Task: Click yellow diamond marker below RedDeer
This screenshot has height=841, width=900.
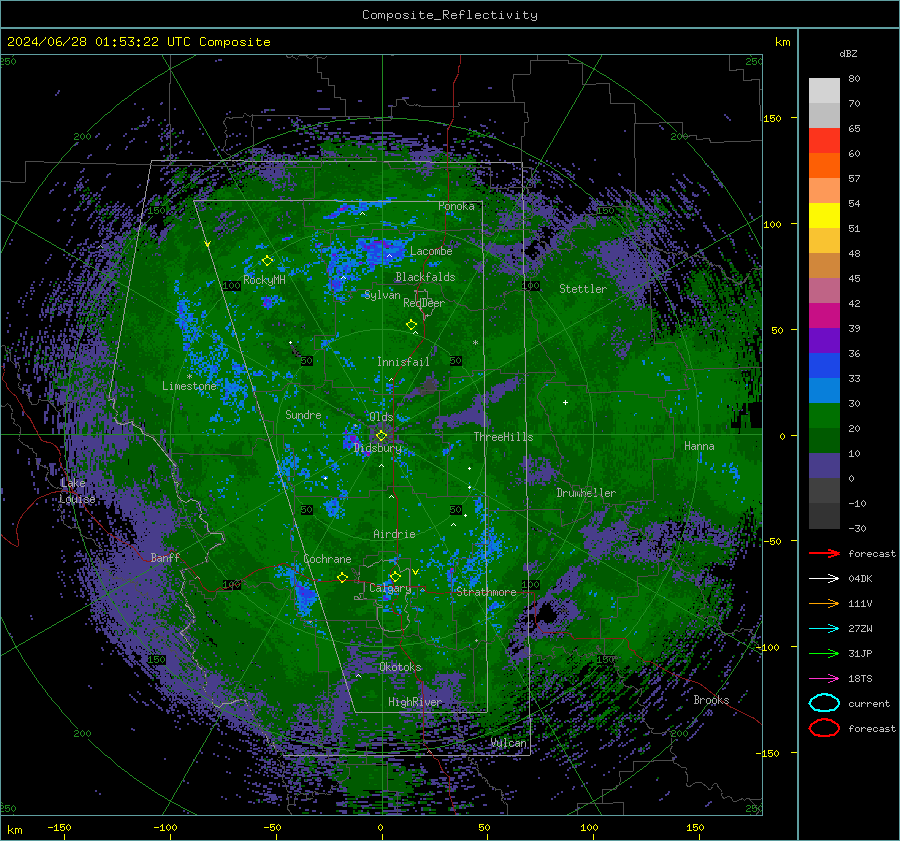Action: pyautogui.click(x=411, y=325)
